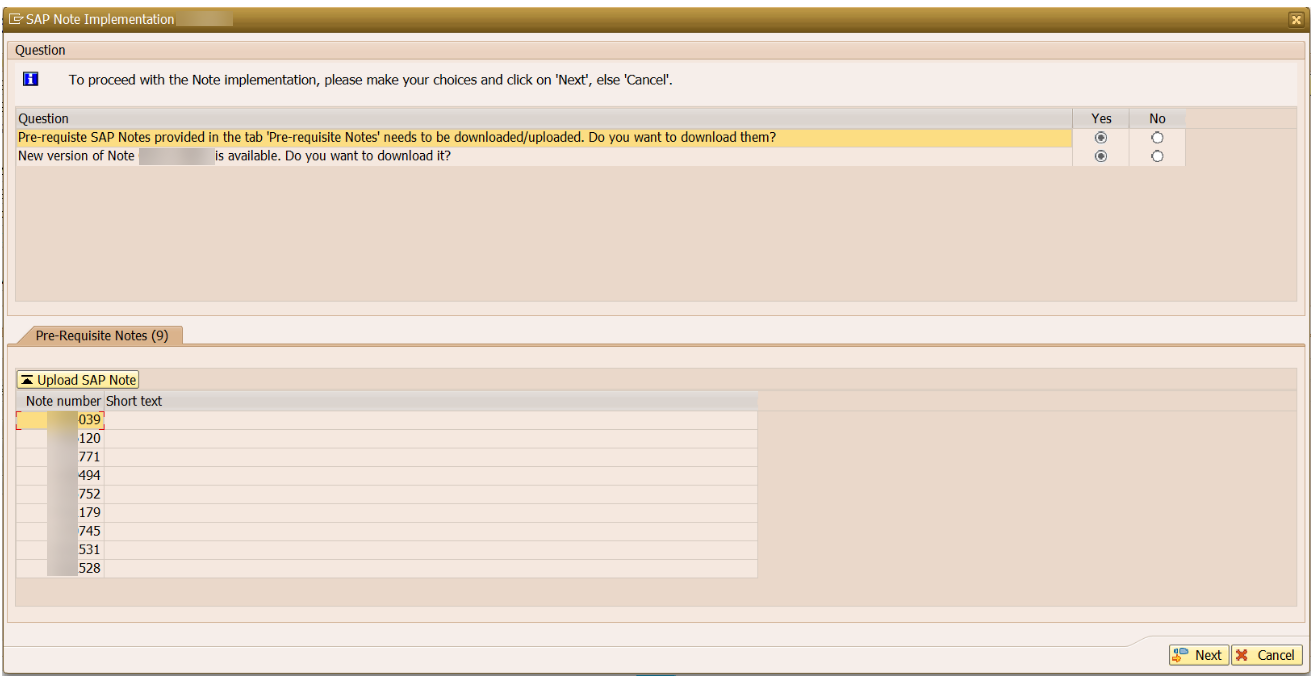1316x680 pixels.
Task: Click the Next button
Action: pos(1198,655)
